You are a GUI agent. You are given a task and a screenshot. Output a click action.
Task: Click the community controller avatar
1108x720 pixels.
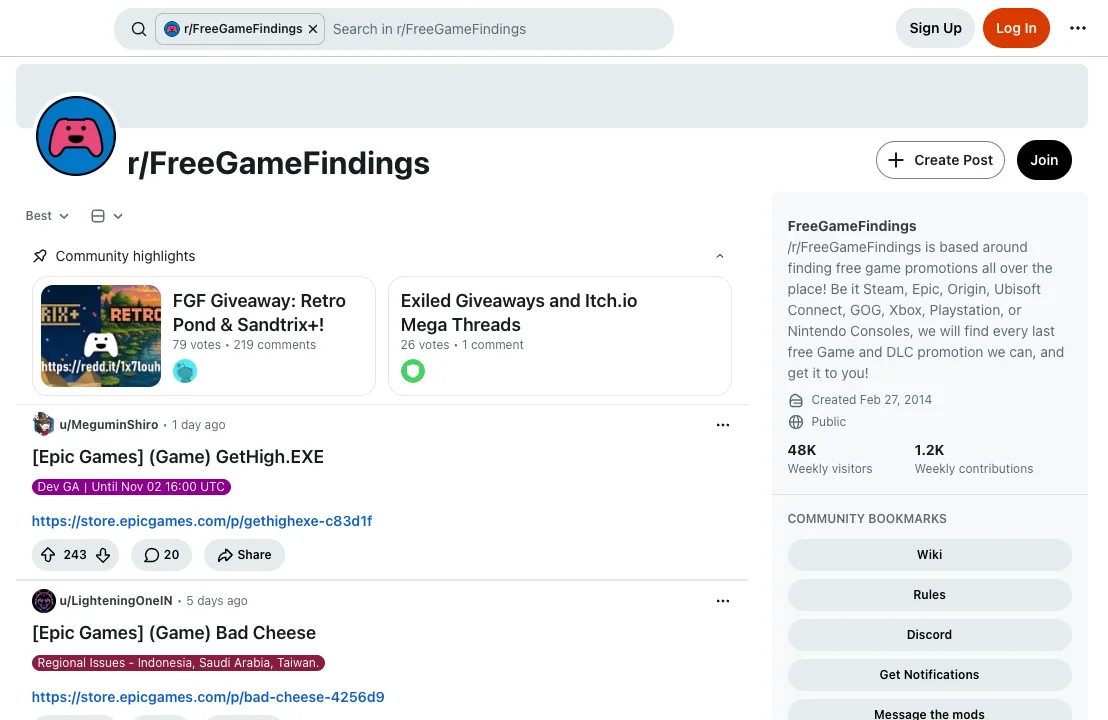pos(76,136)
